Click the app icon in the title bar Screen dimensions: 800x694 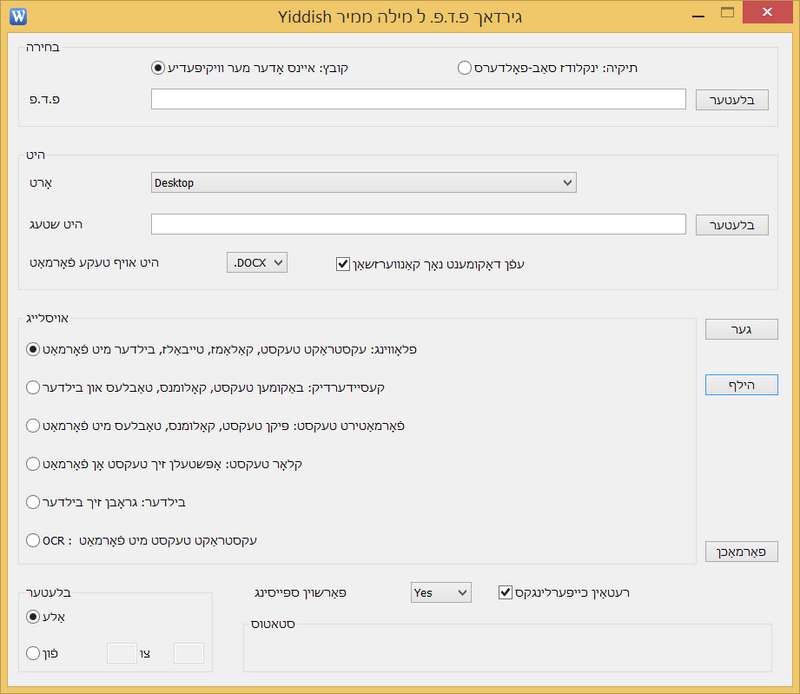[16, 15]
